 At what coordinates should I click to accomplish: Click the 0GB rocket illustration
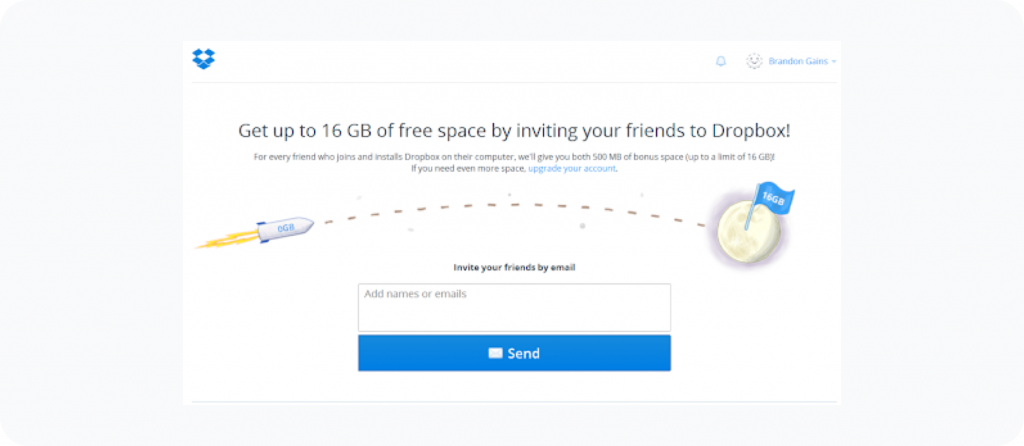click(x=284, y=228)
